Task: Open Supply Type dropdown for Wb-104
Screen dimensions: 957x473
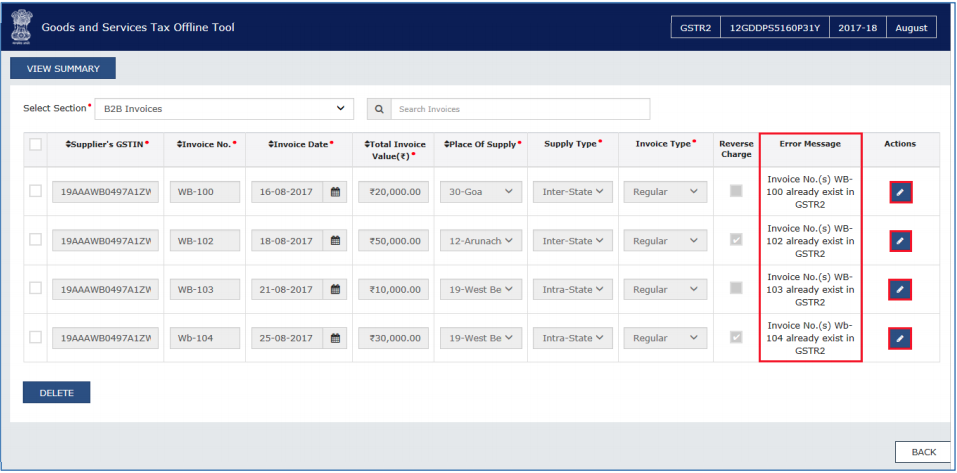Action: pyautogui.click(x=572, y=338)
